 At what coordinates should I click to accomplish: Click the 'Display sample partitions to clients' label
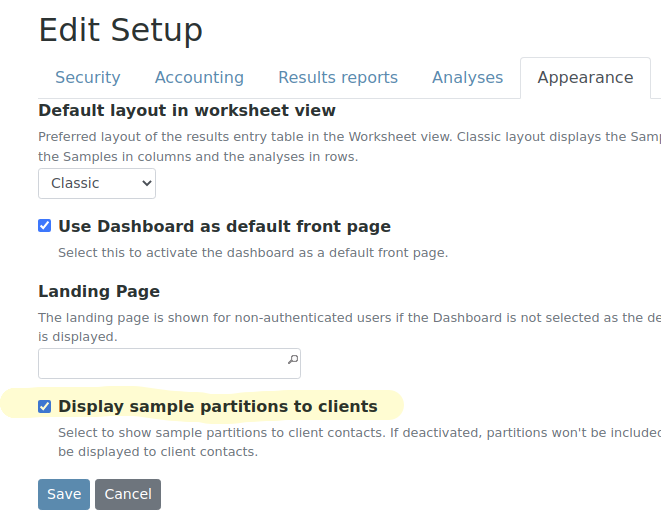[218, 406]
